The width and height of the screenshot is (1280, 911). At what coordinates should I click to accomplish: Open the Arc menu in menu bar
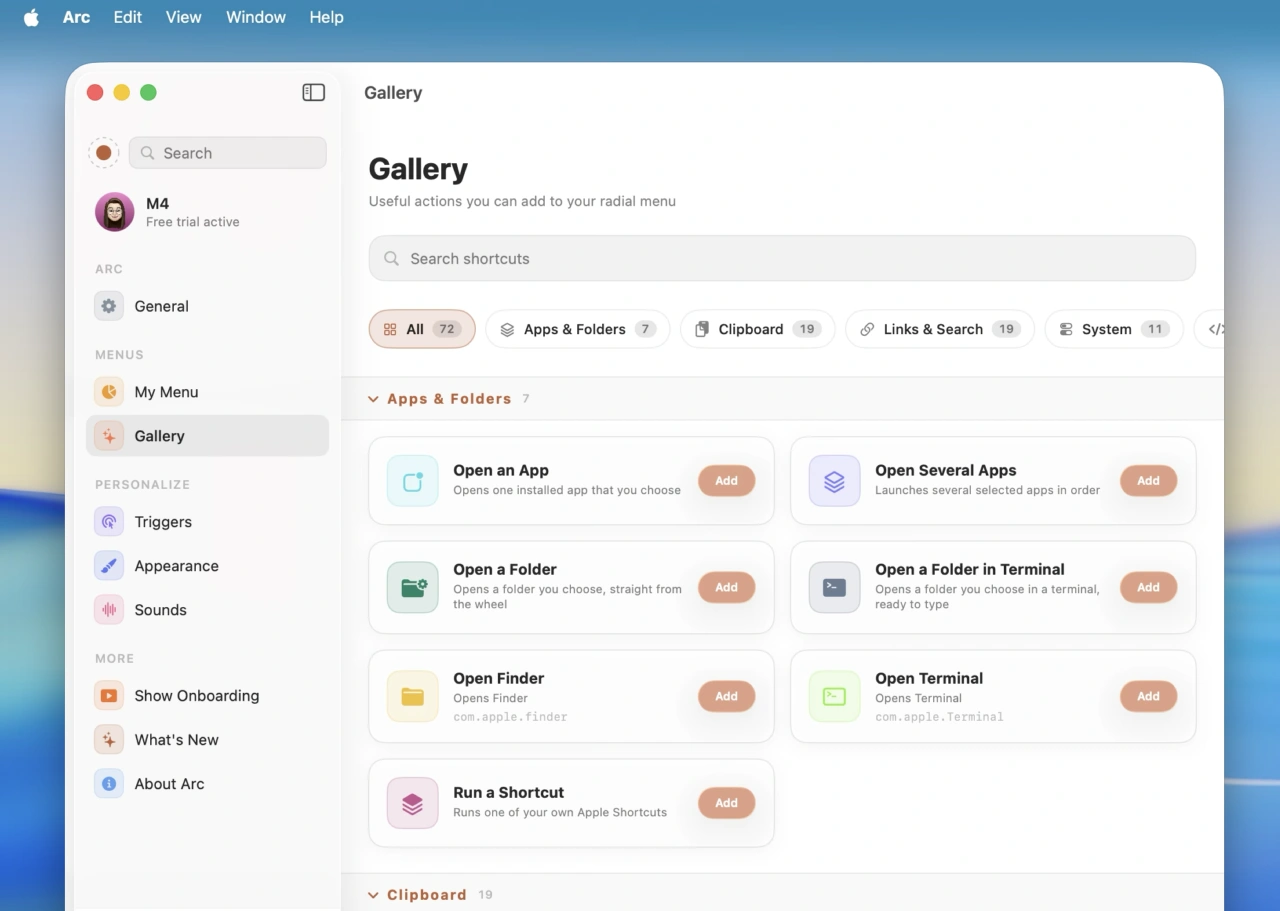tap(76, 17)
